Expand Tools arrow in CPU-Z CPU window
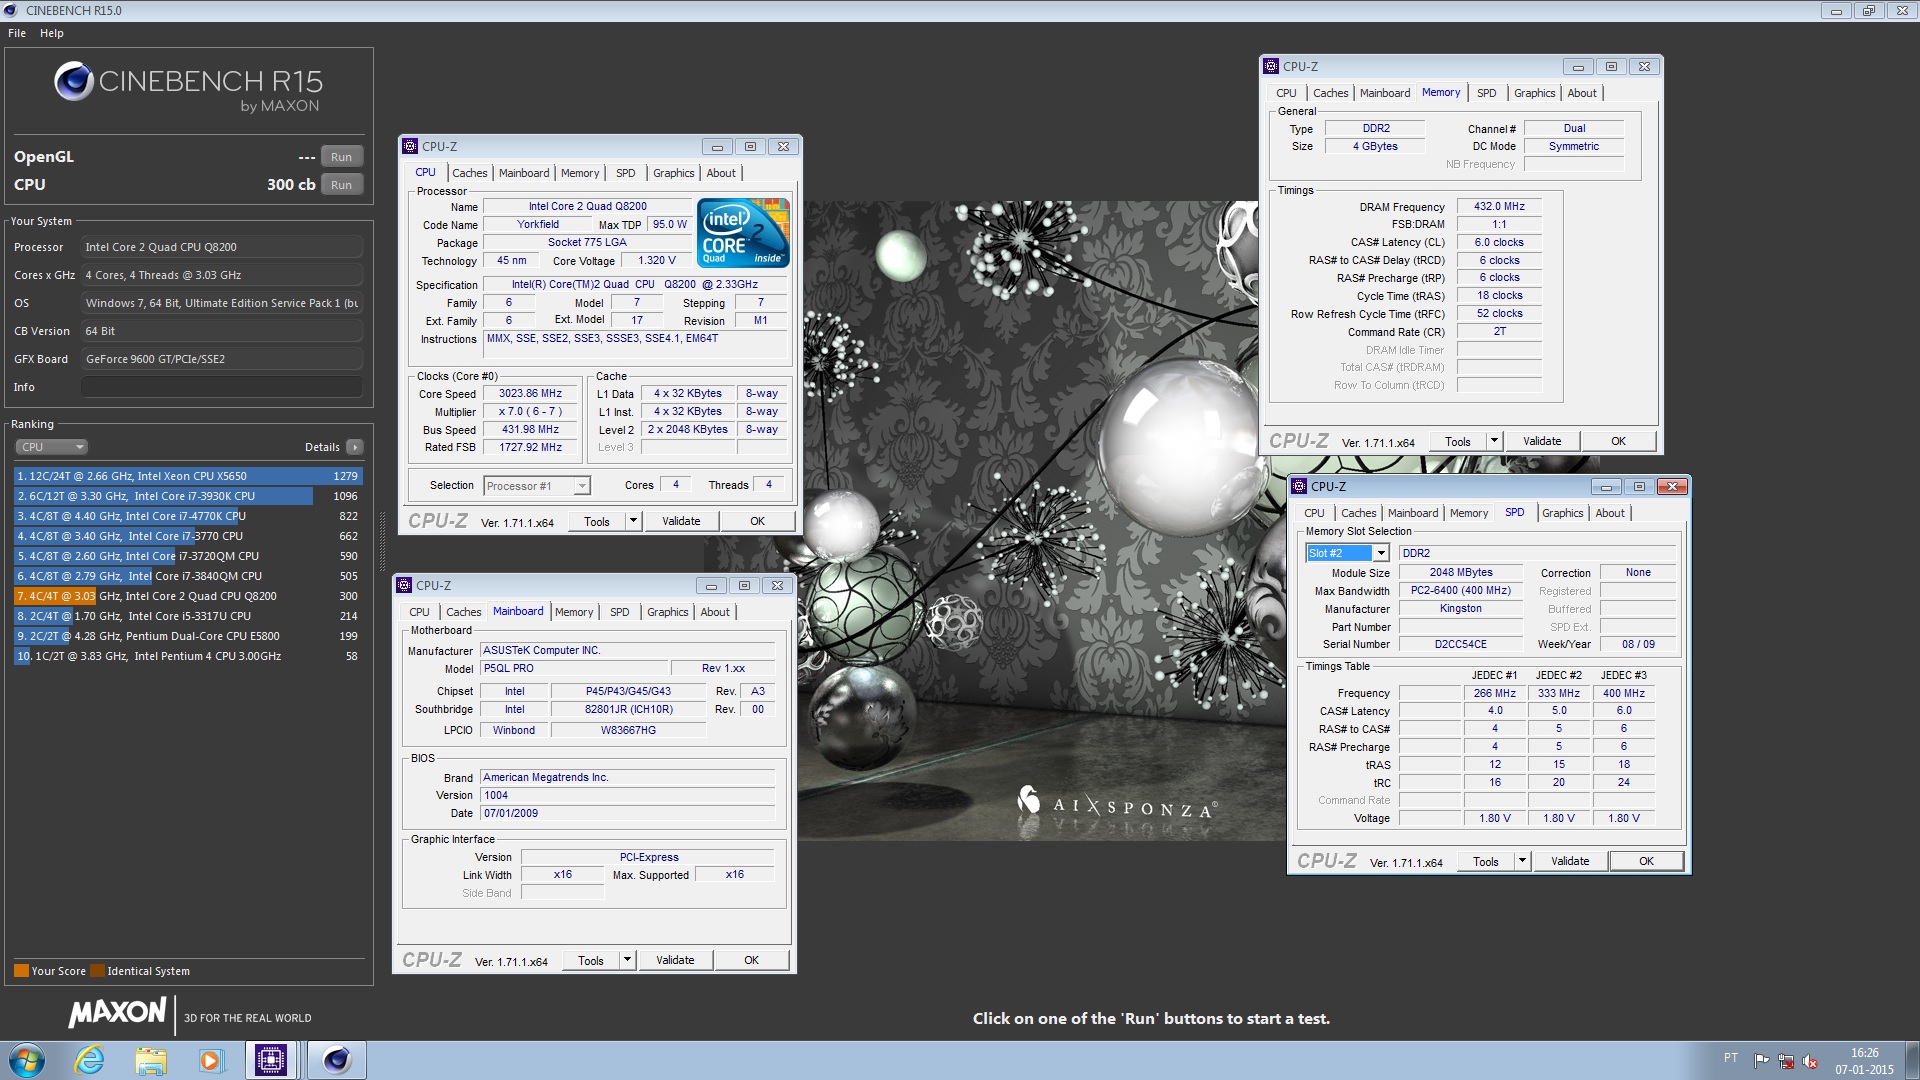This screenshot has width=1920, height=1080. [633, 521]
